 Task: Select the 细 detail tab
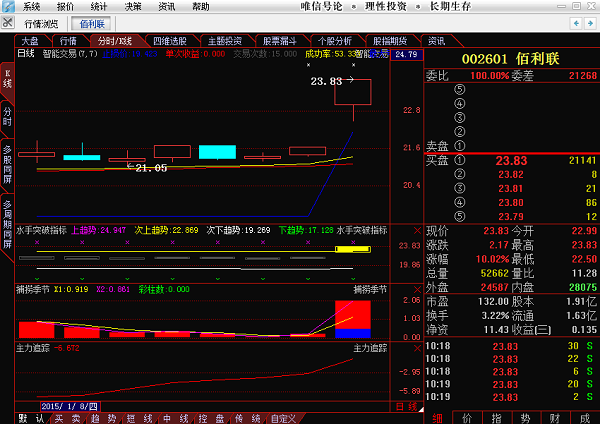tap(437, 418)
